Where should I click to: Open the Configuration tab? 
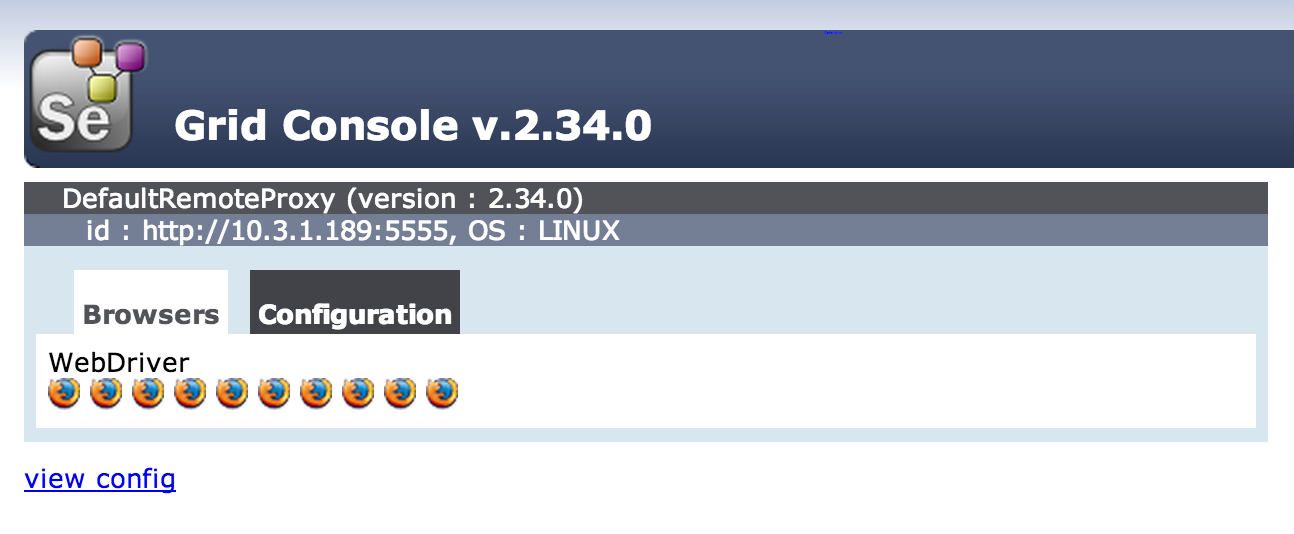(x=355, y=314)
